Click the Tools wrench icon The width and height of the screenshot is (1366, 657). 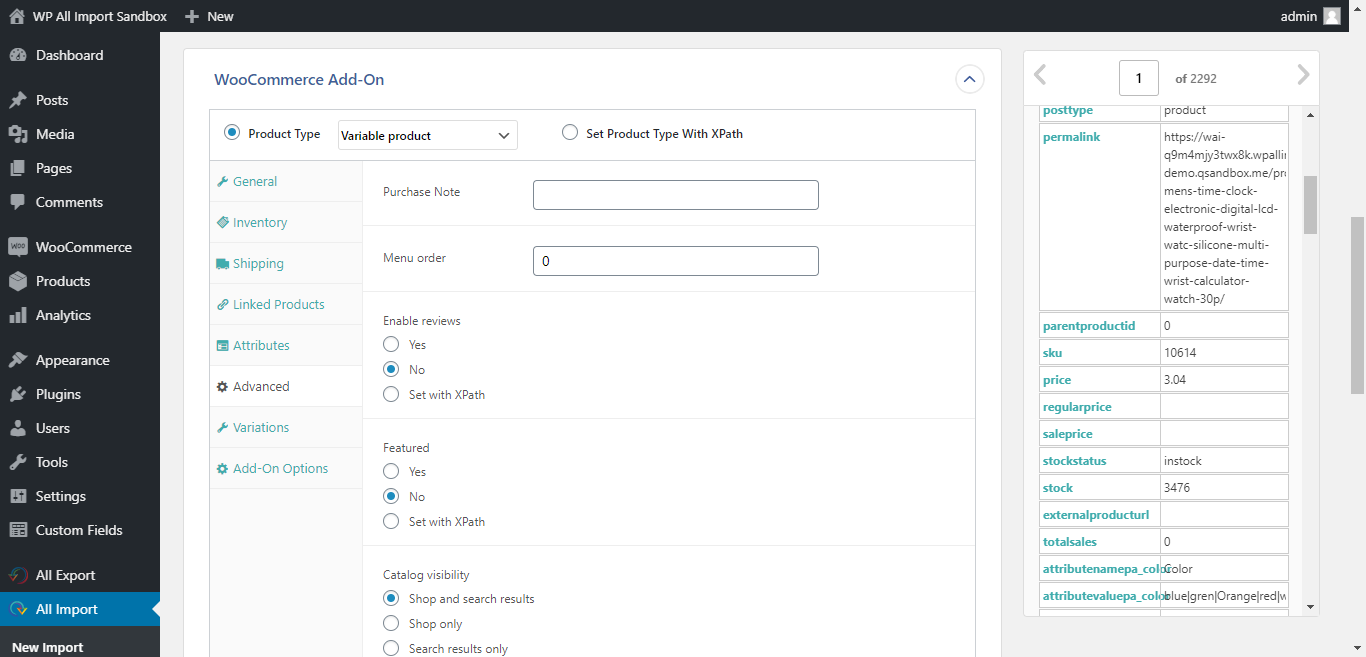coord(18,462)
